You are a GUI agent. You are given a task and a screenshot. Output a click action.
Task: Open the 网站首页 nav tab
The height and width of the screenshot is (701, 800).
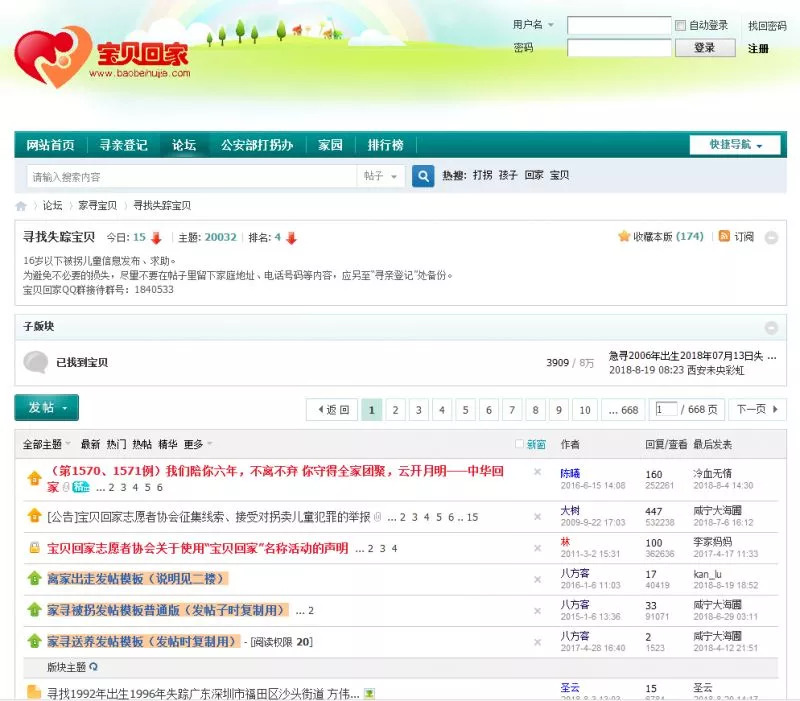tap(51, 145)
